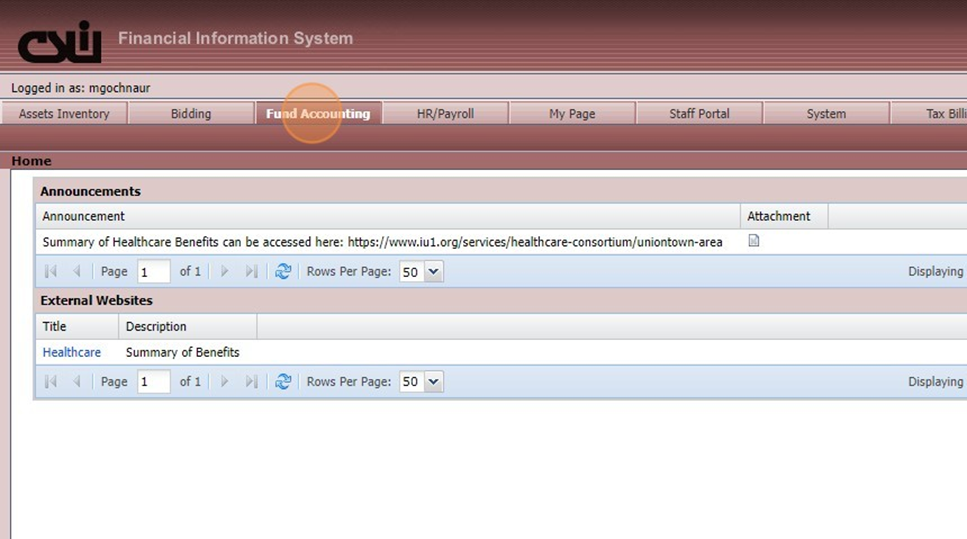Switch to the Assets Inventory tab

tap(64, 114)
